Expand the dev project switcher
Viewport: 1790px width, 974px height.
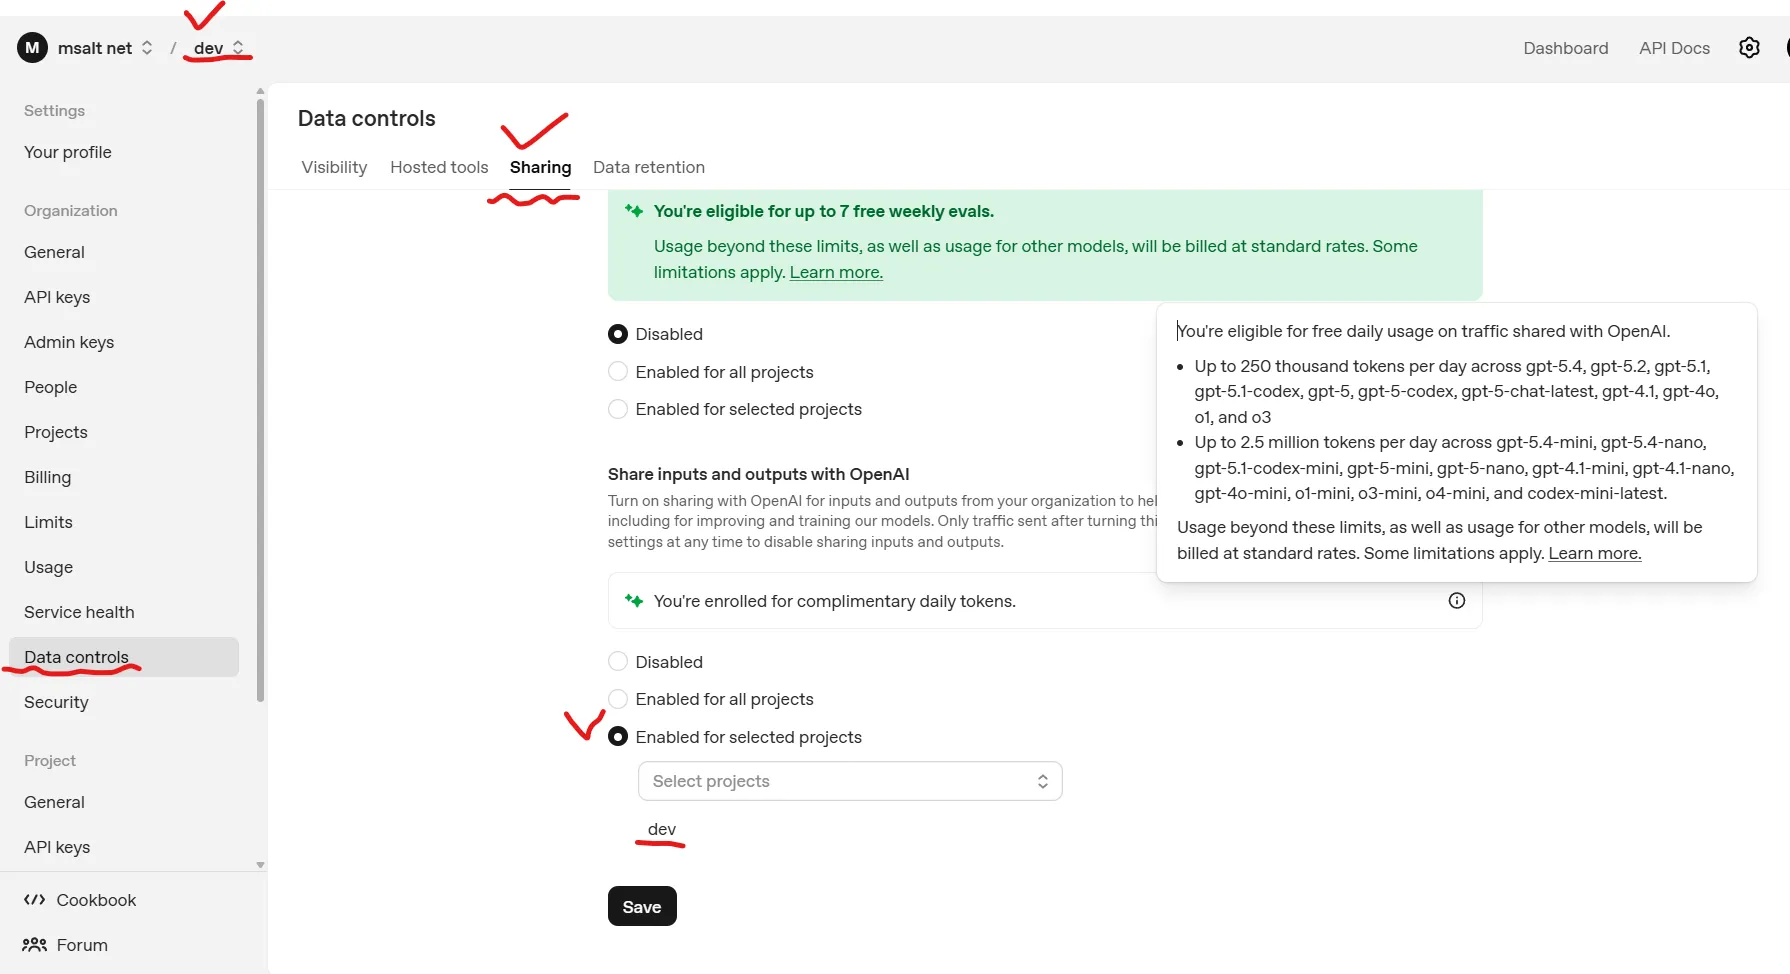tap(238, 48)
